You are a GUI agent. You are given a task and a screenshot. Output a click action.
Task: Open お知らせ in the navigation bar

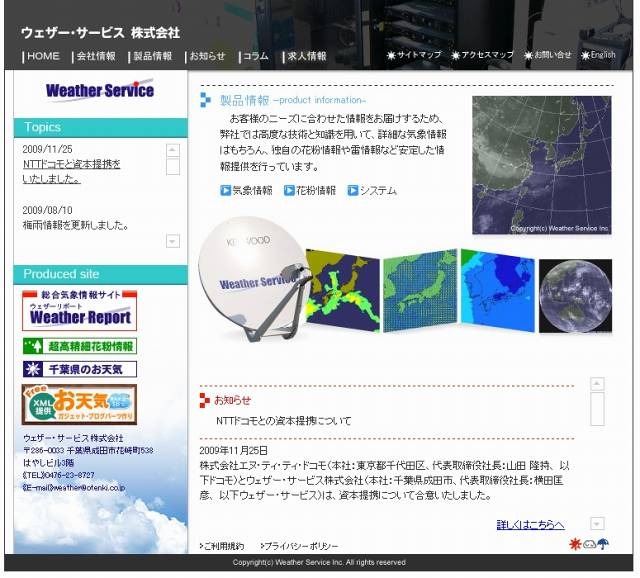207,56
